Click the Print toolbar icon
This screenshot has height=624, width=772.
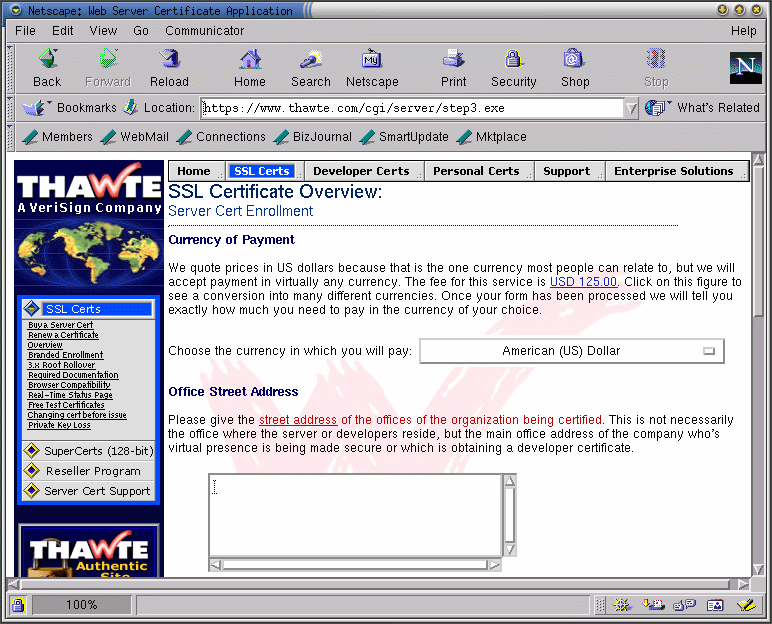[453, 67]
